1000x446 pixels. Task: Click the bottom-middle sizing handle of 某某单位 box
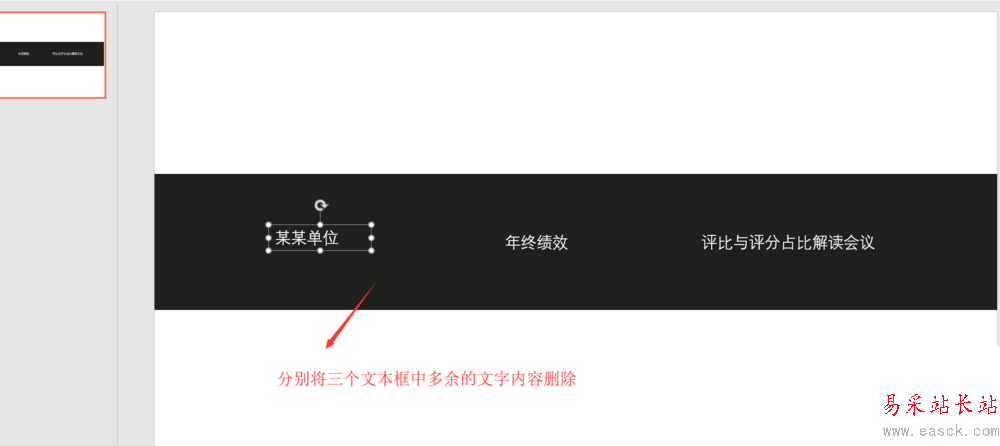[320, 251]
